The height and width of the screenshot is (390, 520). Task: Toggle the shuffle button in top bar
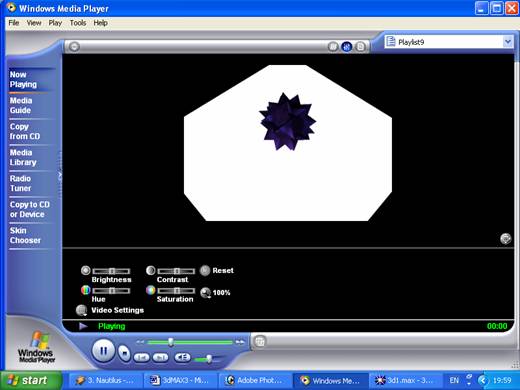[333, 47]
